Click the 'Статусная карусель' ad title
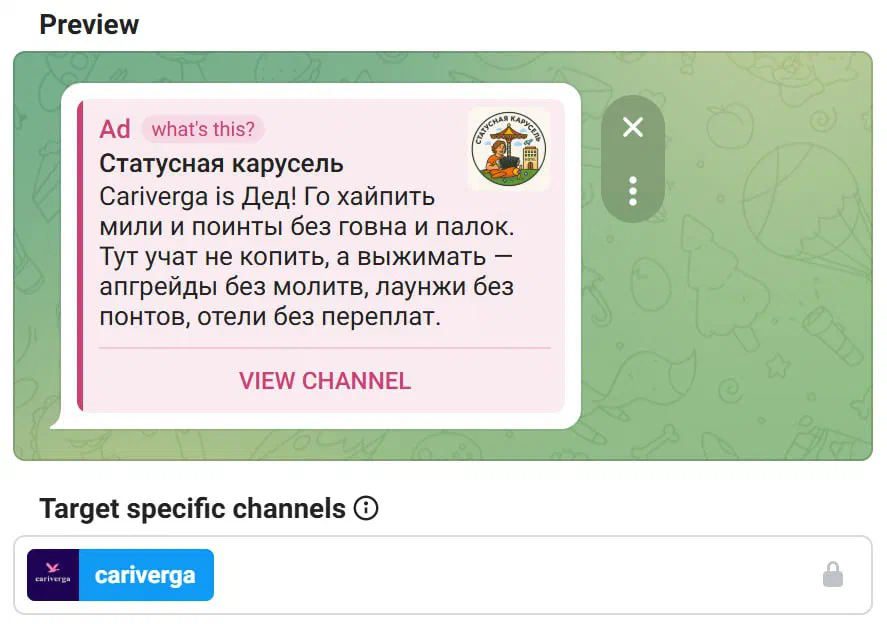 tap(221, 163)
